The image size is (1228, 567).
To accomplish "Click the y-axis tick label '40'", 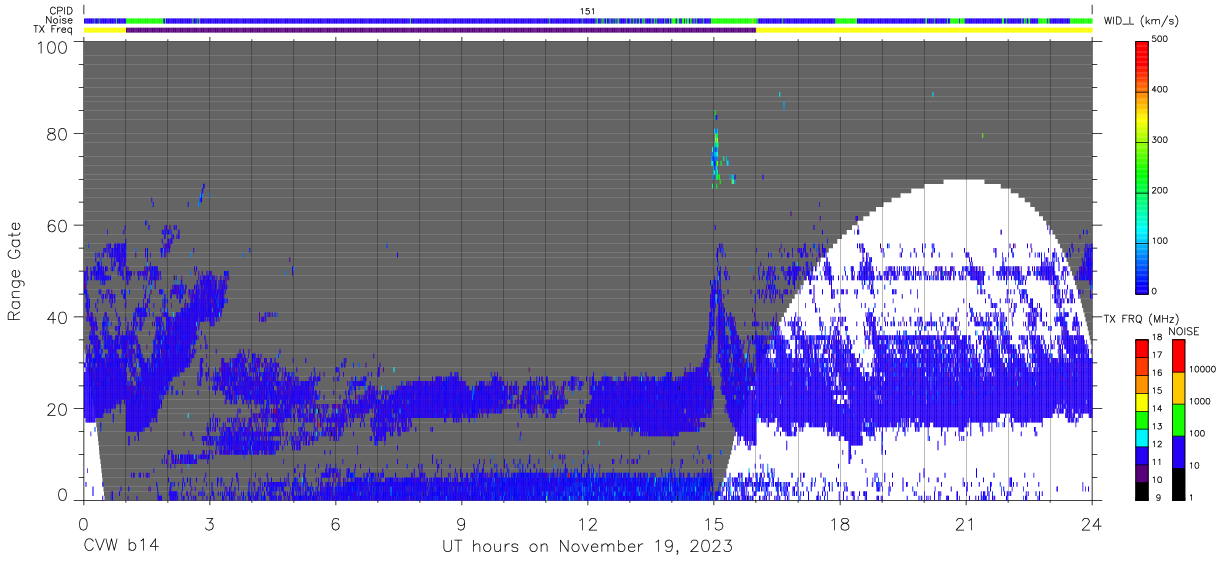I will [x=58, y=317].
